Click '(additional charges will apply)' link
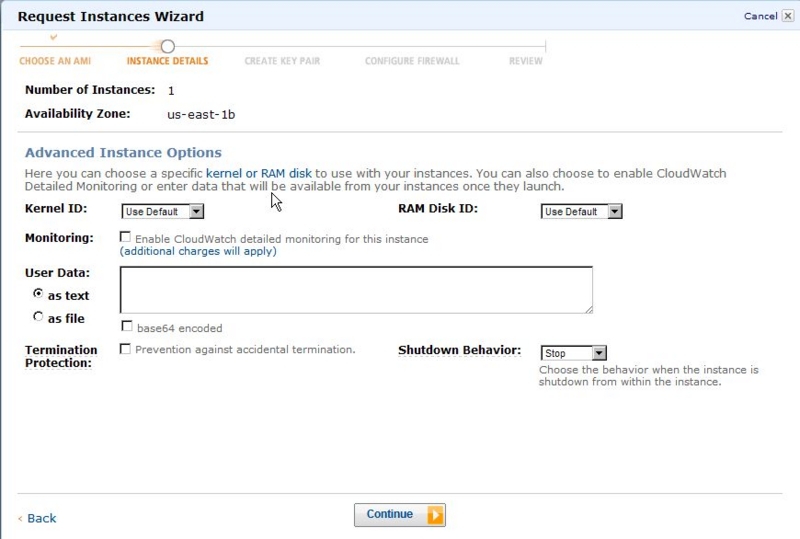This screenshot has height=539, width=800. (x=198, y=251)
